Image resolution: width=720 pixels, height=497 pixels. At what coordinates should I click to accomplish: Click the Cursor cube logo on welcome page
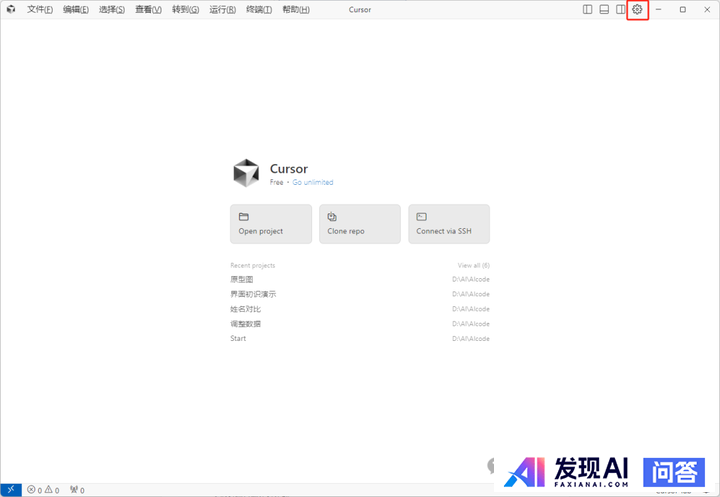click(x=246, y=173)
